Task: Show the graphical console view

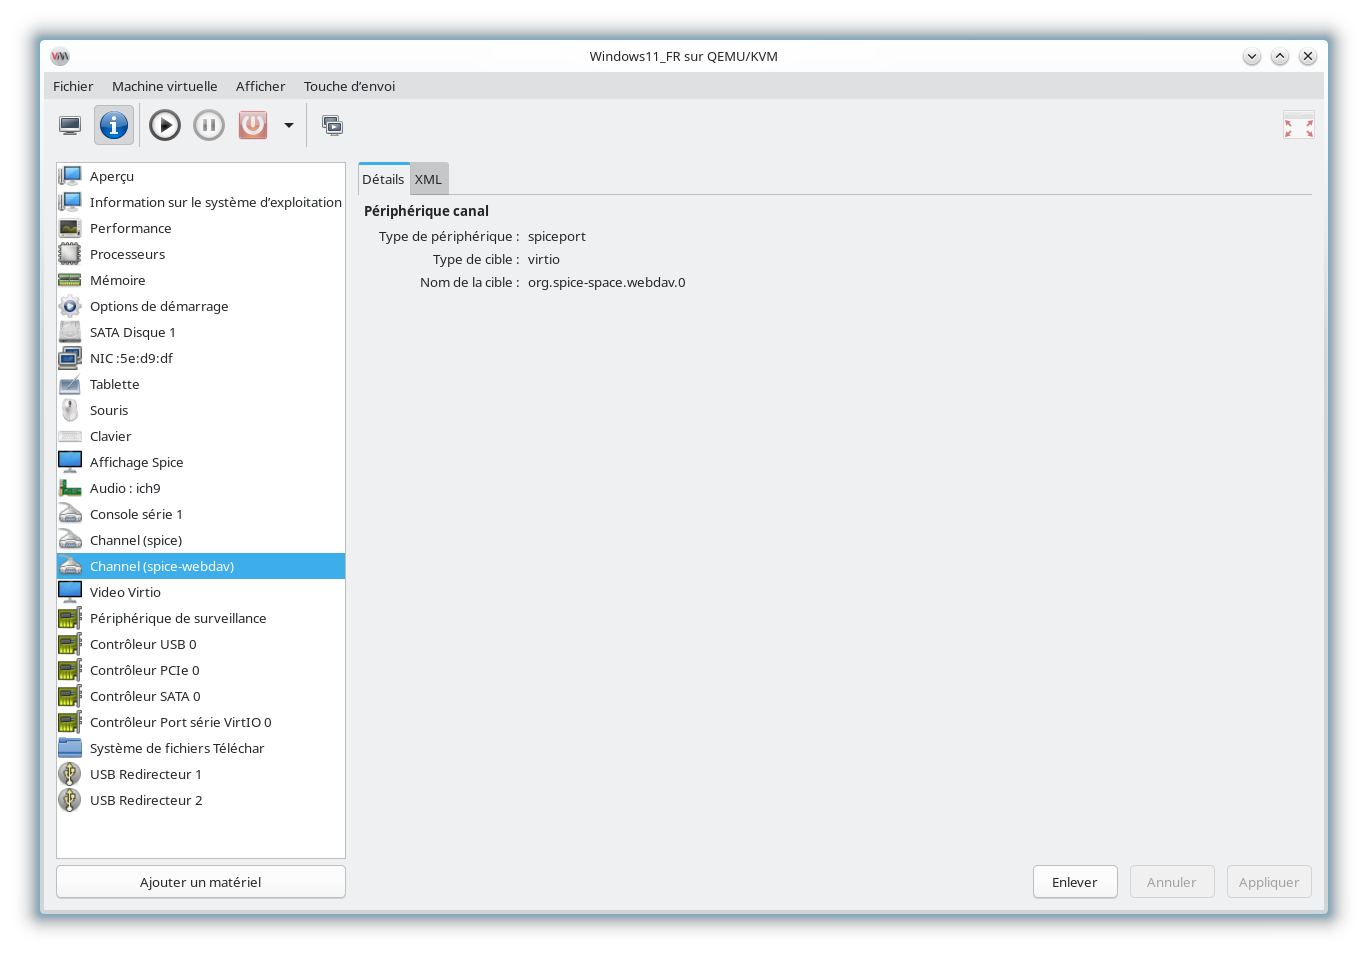Action: pos(70,125)
